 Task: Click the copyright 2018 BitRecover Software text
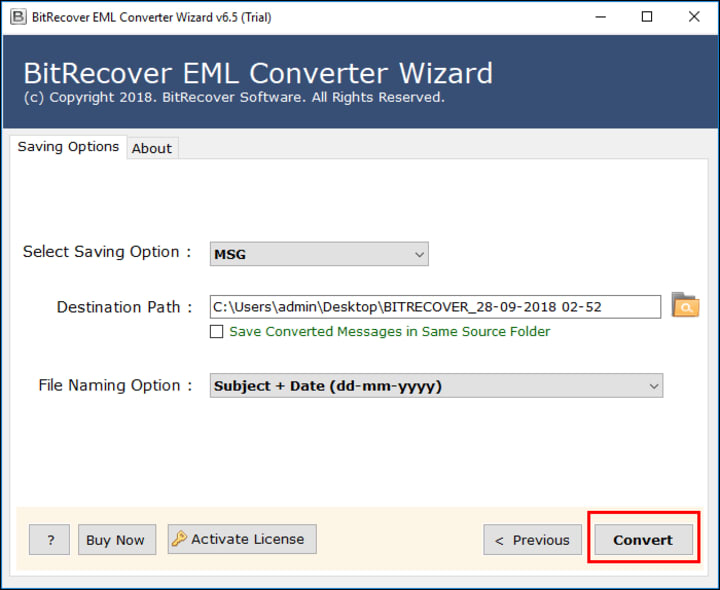coord(234,97)
